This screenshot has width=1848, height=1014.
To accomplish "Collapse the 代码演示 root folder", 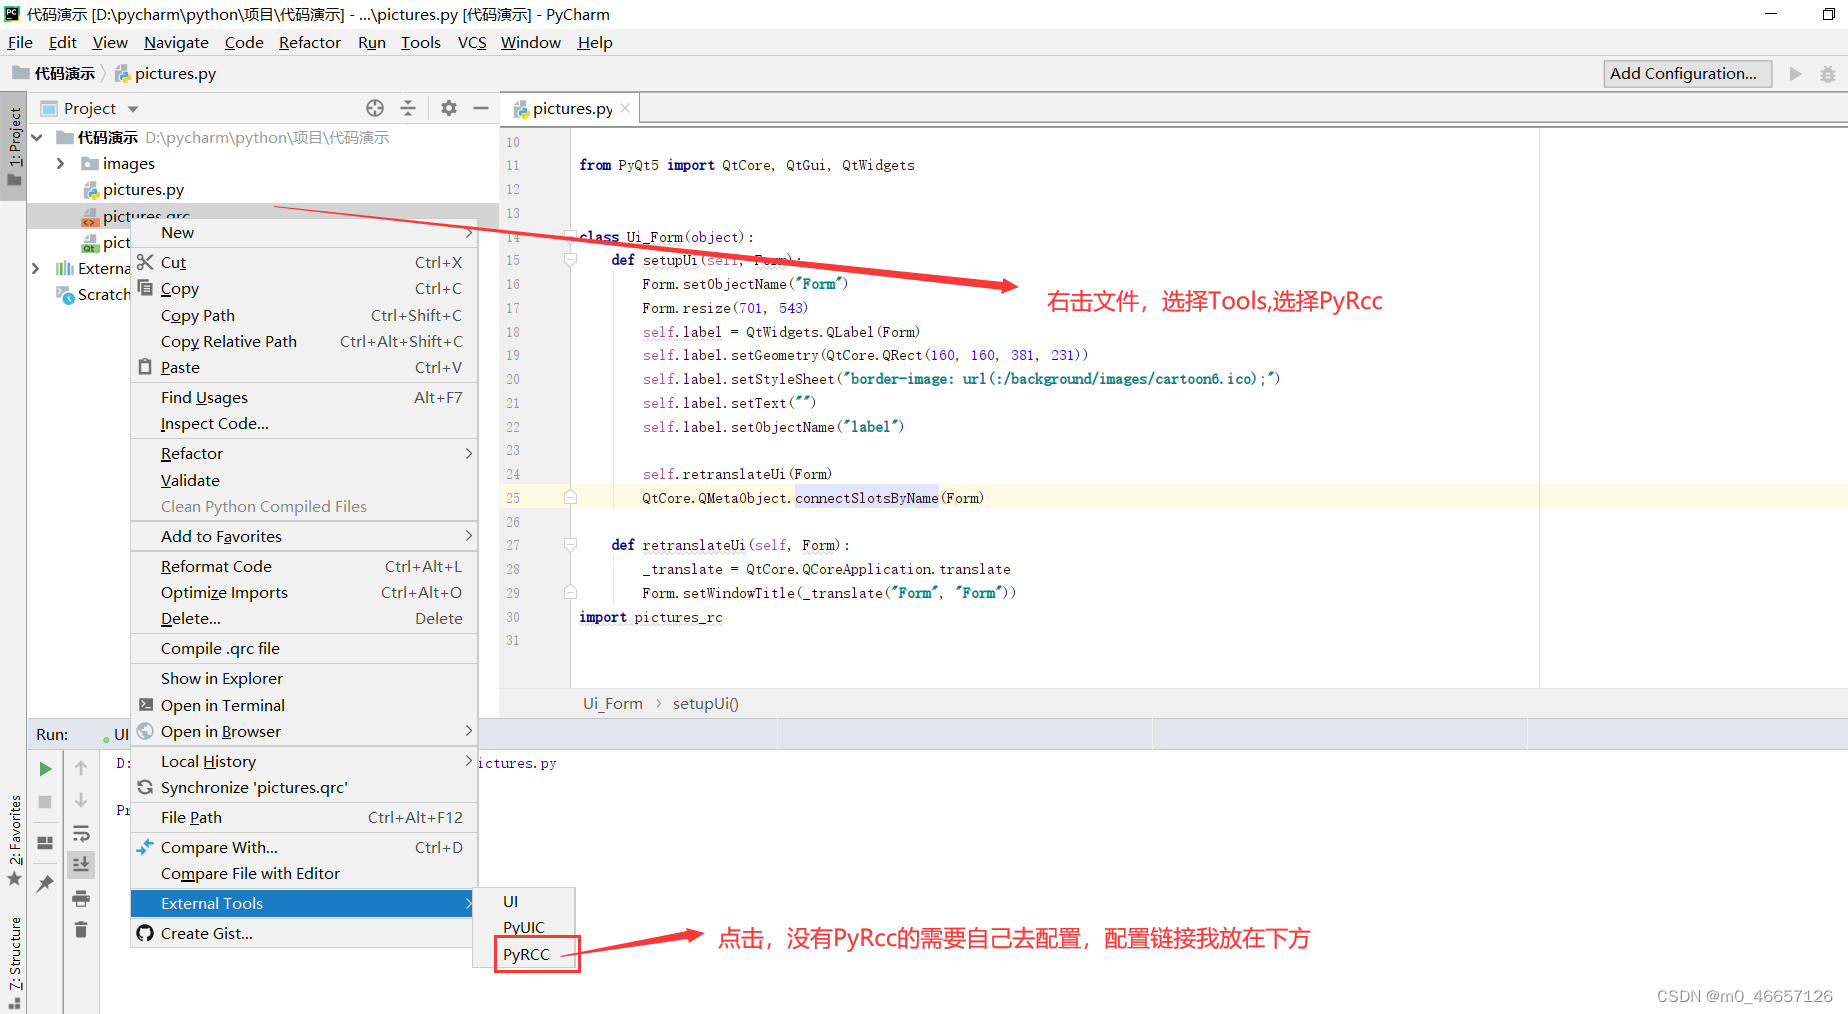I will (37, 137).
